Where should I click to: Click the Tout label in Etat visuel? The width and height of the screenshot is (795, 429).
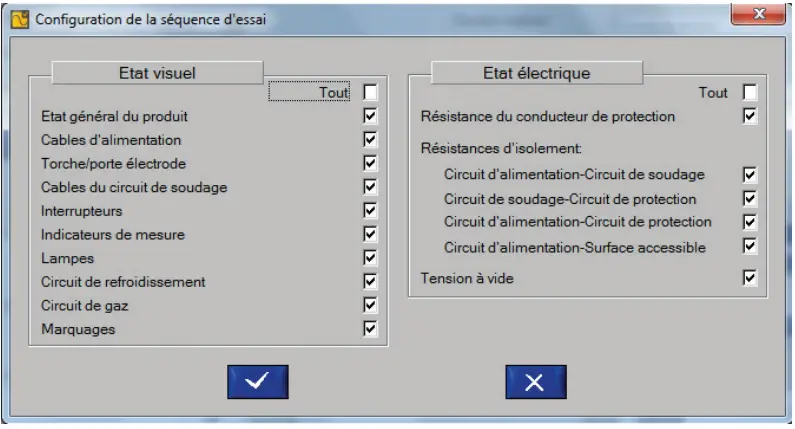pyautogui.click(x=334, y=92)
